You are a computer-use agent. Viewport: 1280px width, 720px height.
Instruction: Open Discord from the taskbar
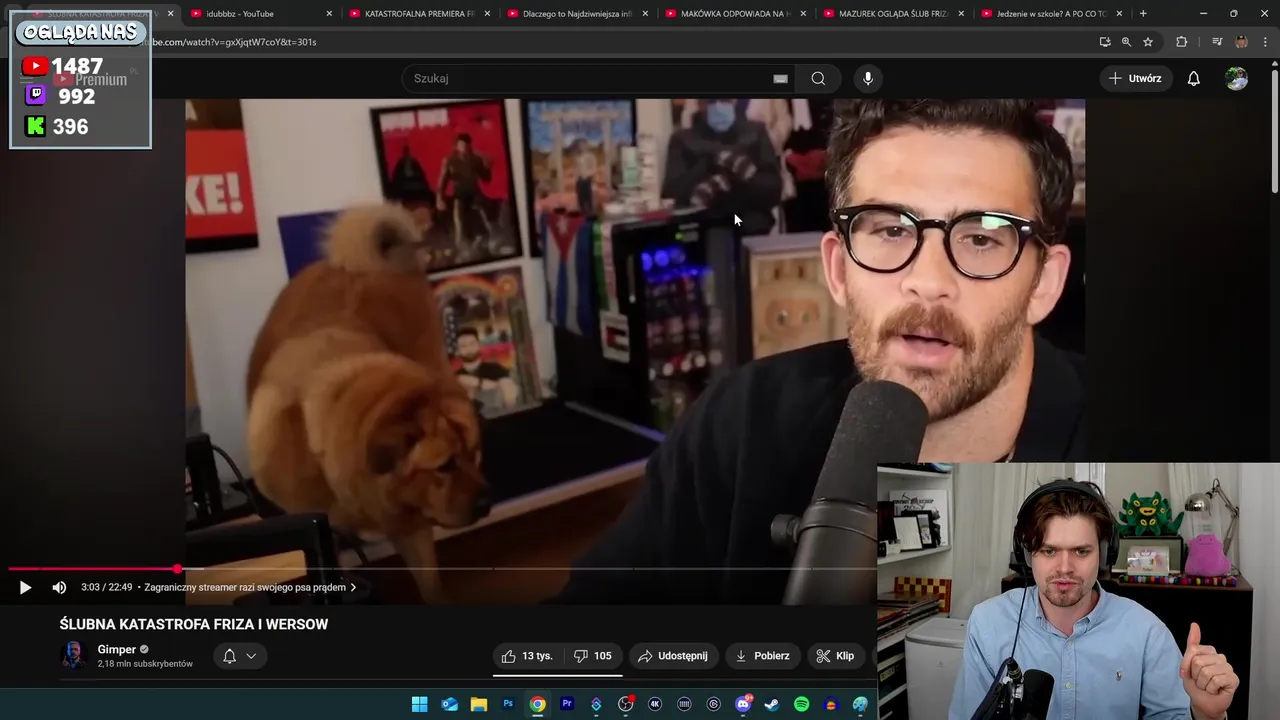[743, 704]
